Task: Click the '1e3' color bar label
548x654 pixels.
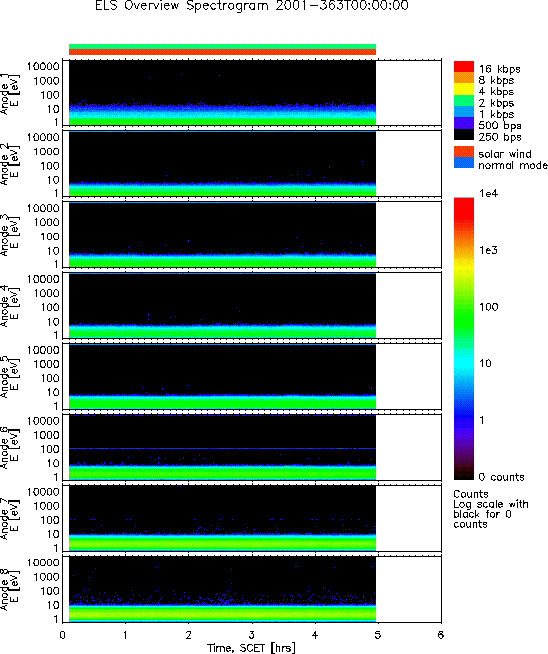Action: [x=488, y=250]
